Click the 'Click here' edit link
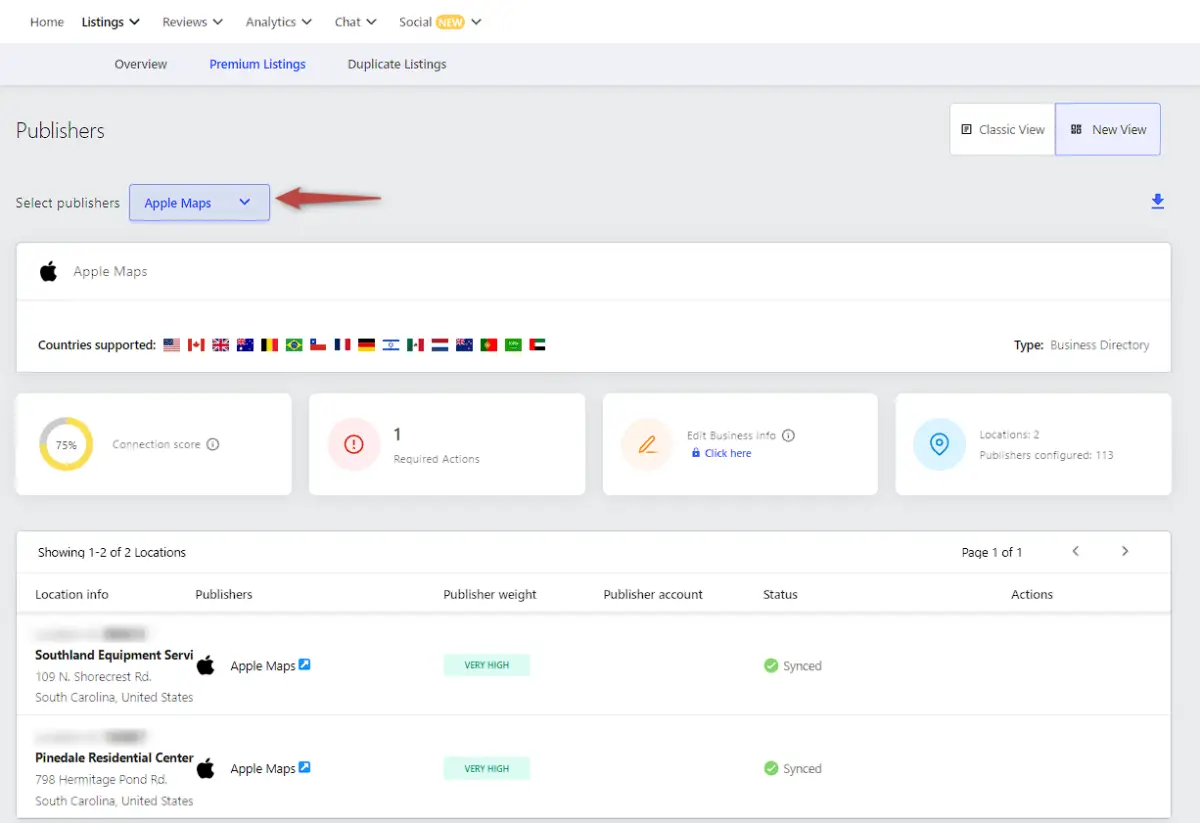The image size is (1200, 823). tap(727, 453)
